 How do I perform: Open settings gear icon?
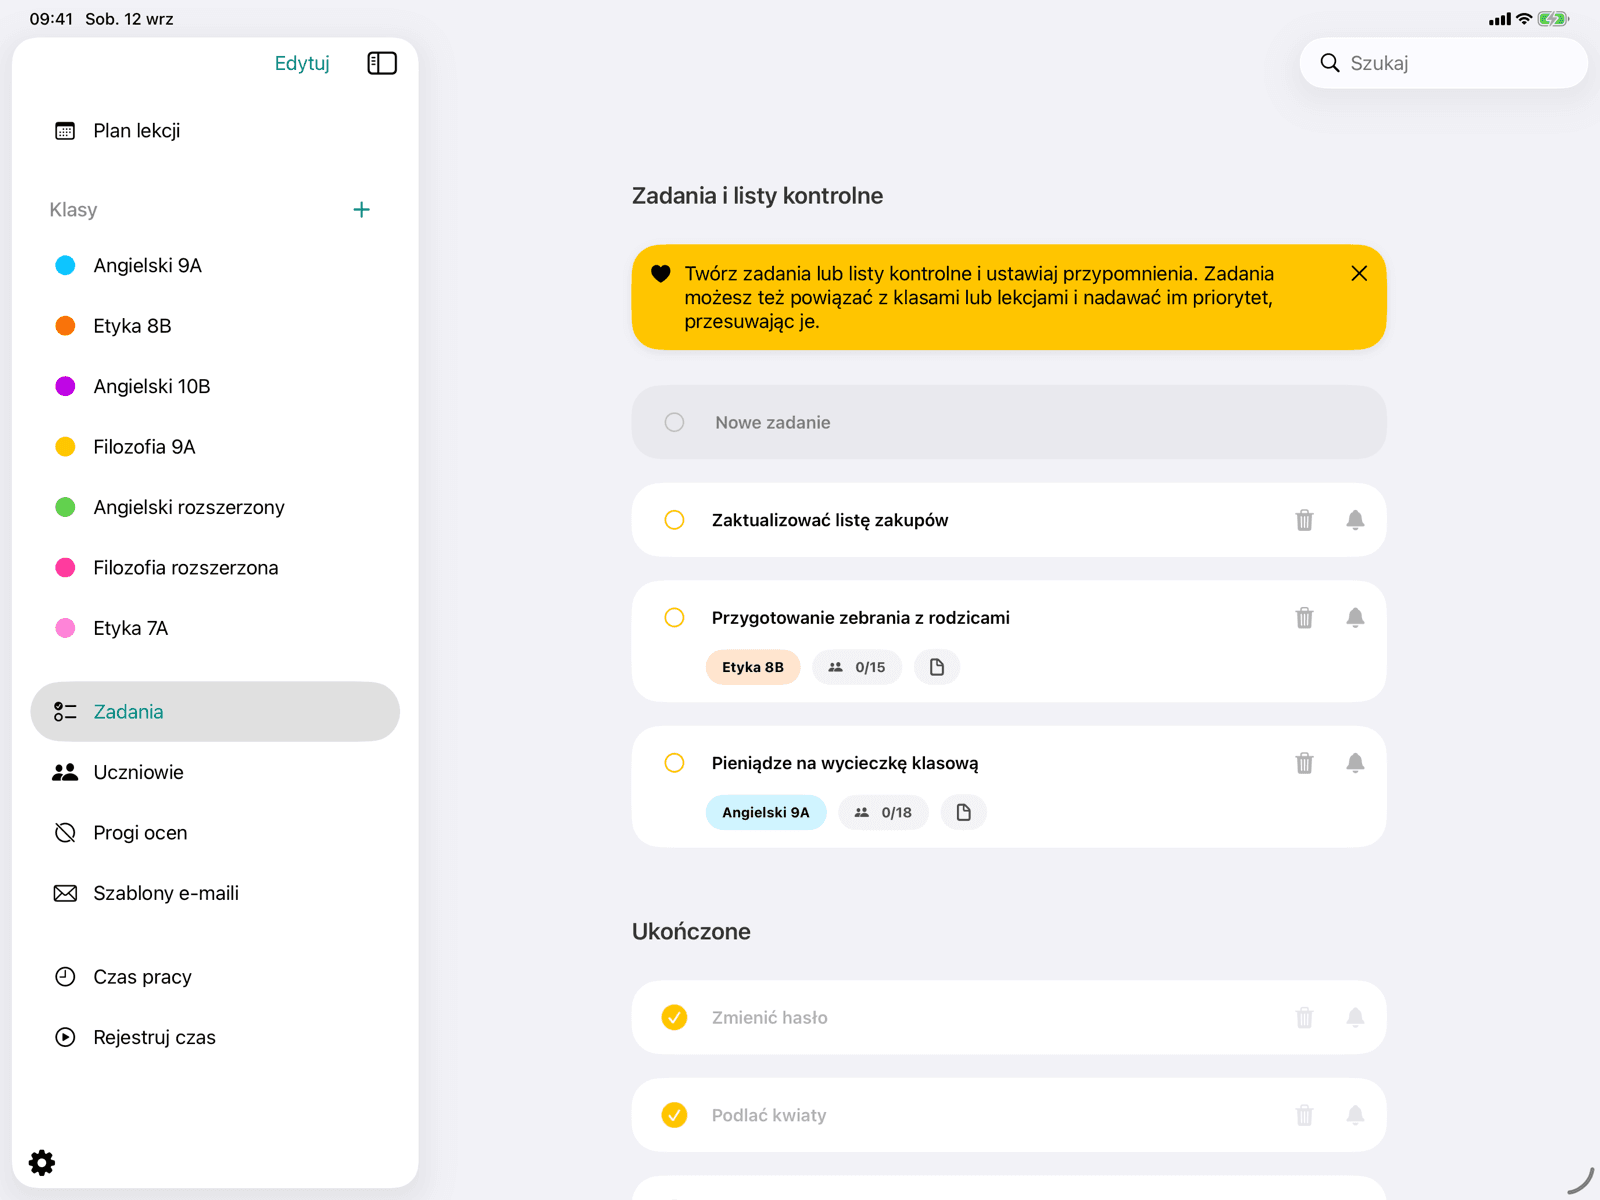coord(42,1162)
